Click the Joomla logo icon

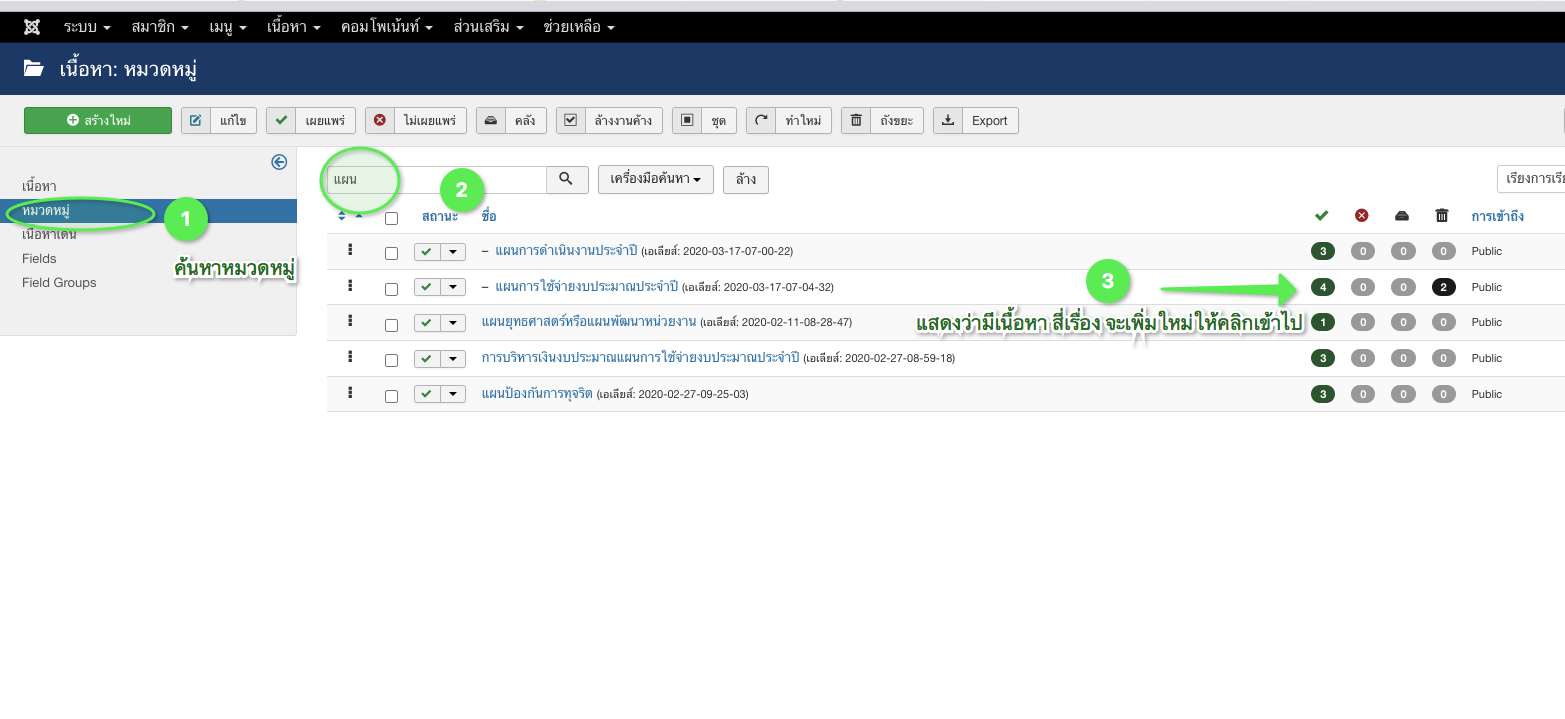coord(32,27)
